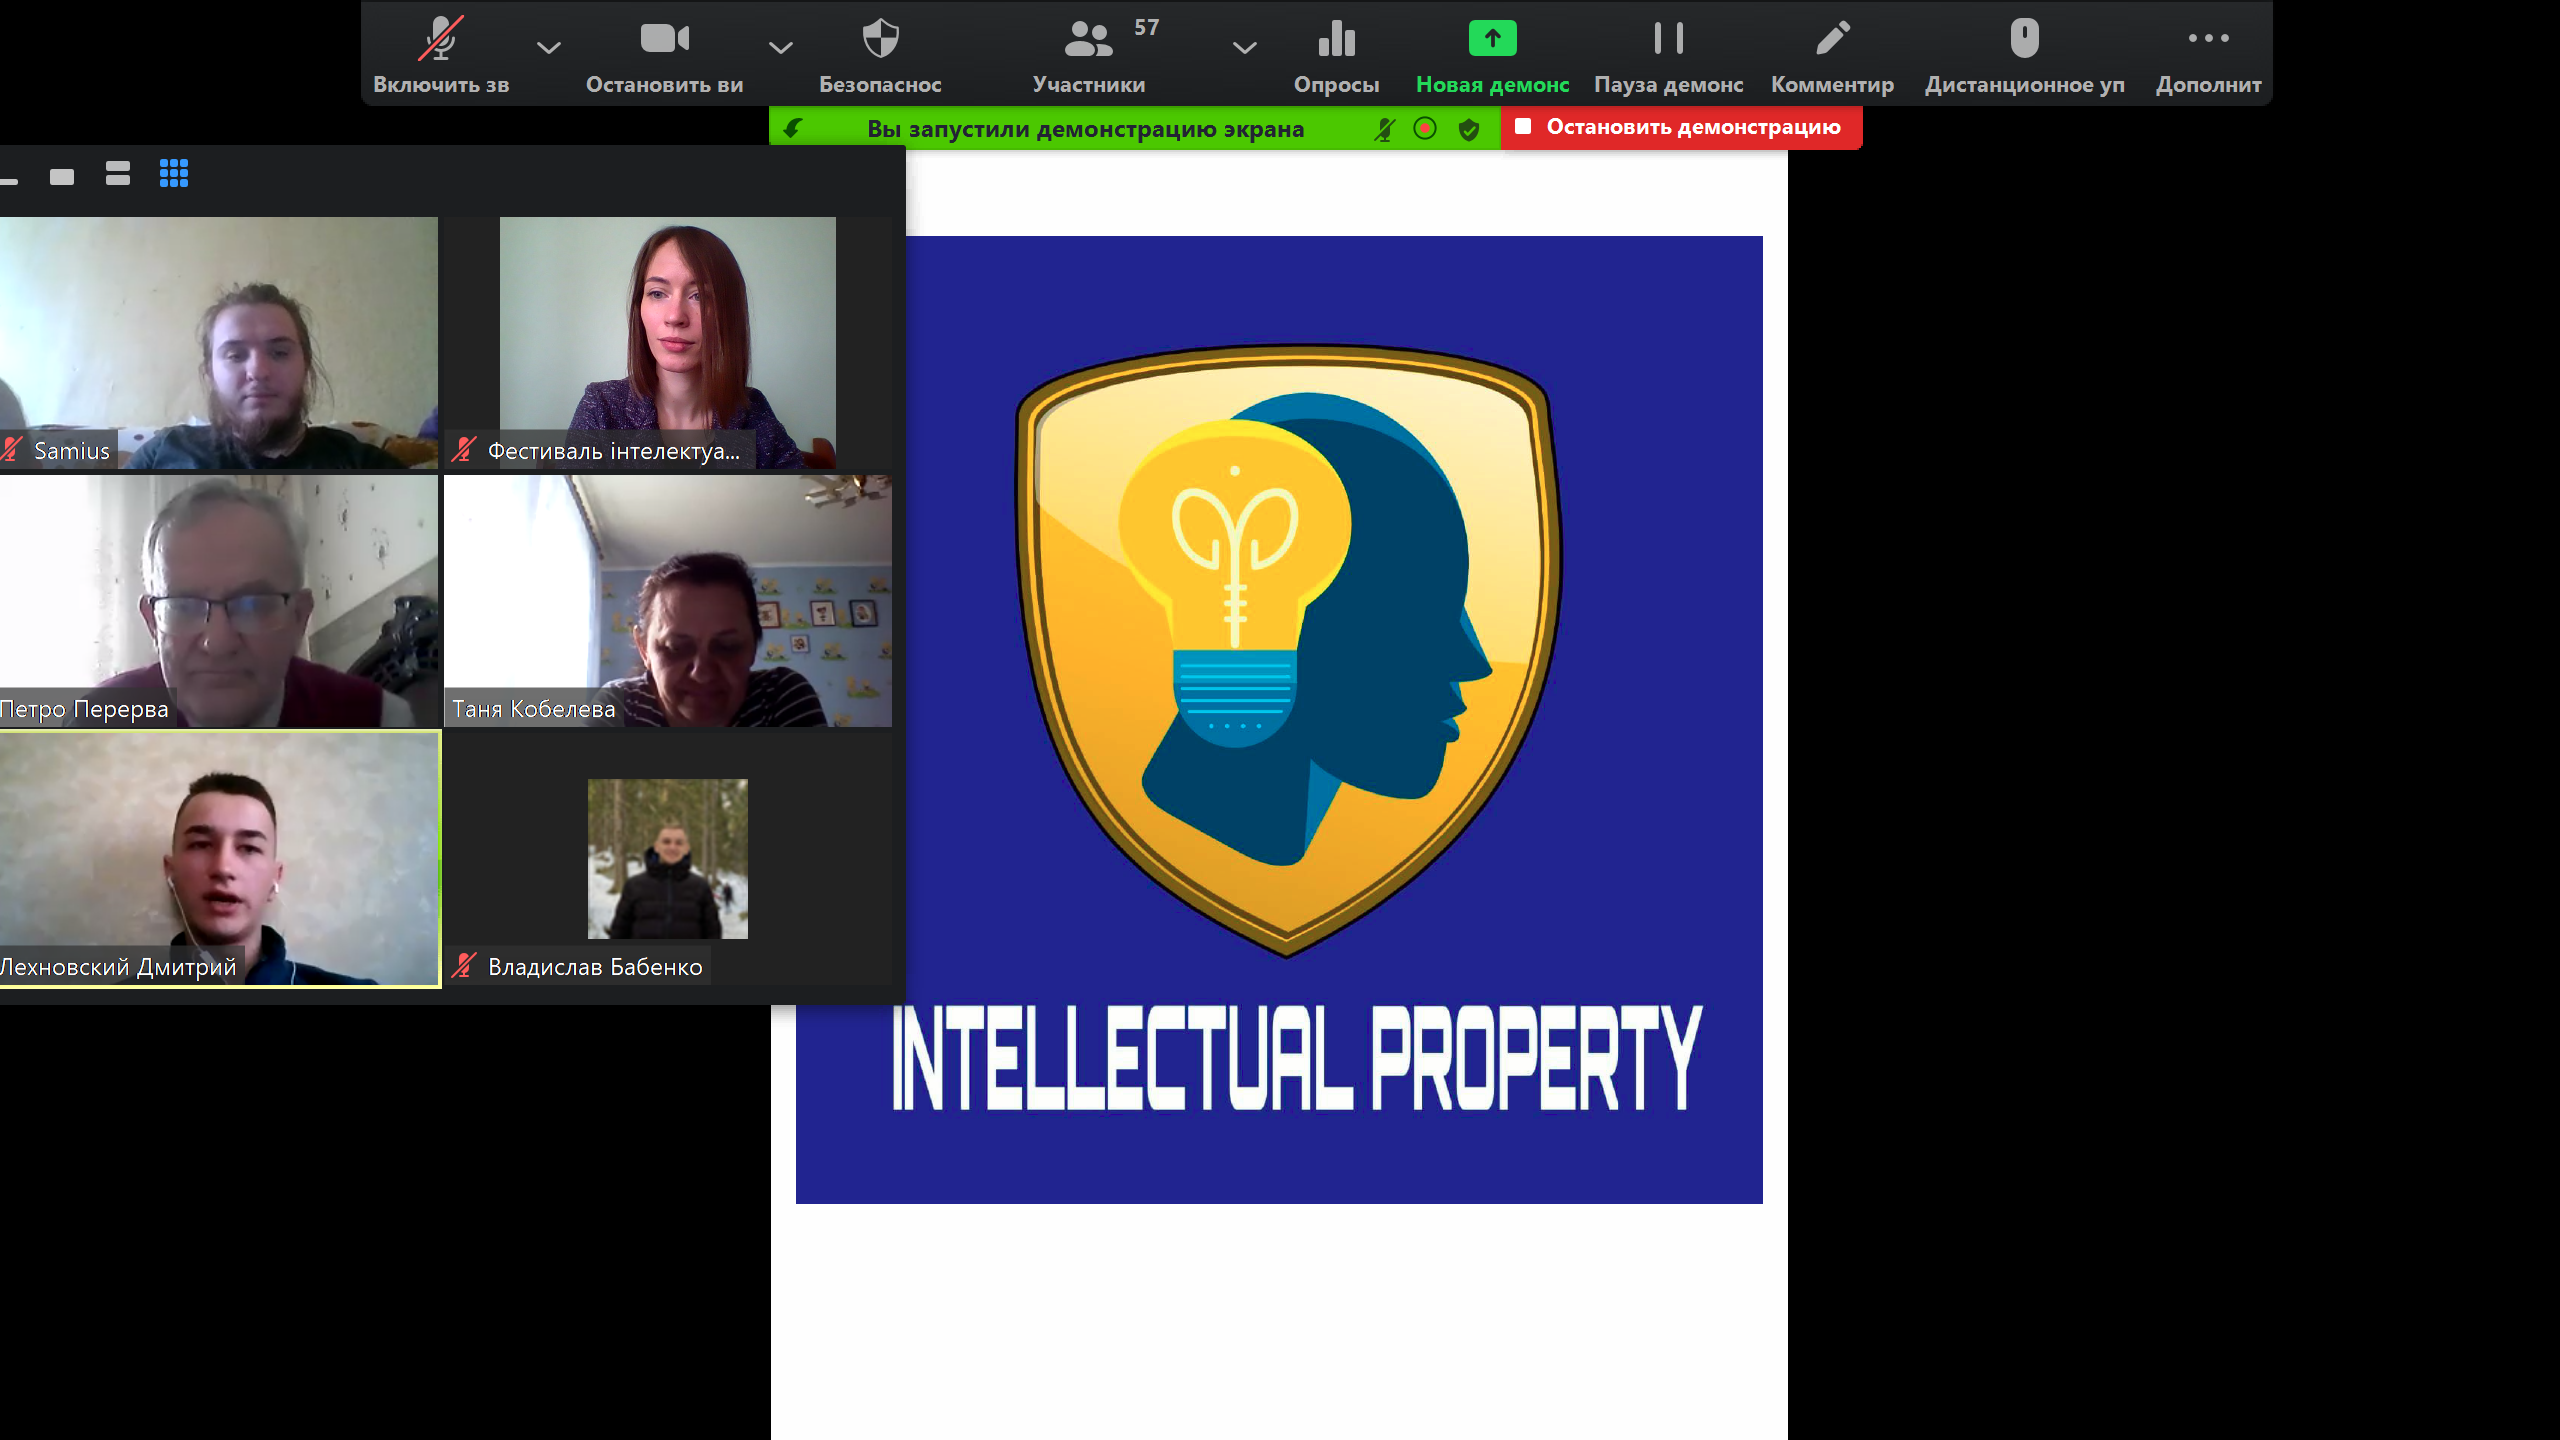Select Samius video tile
Viewport: 2560px width, 1440px height.
[x=219, y=343]
